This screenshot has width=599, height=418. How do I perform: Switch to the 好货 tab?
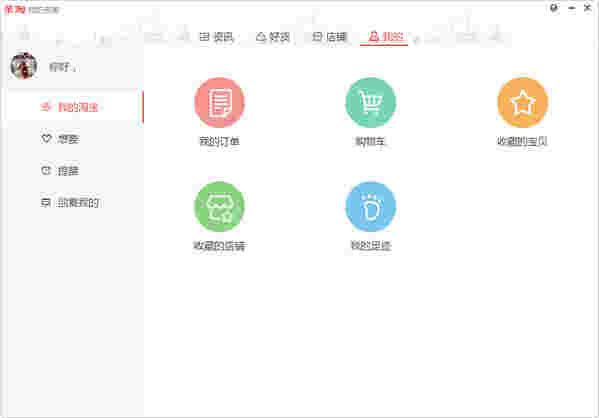(x=273, y=37)
